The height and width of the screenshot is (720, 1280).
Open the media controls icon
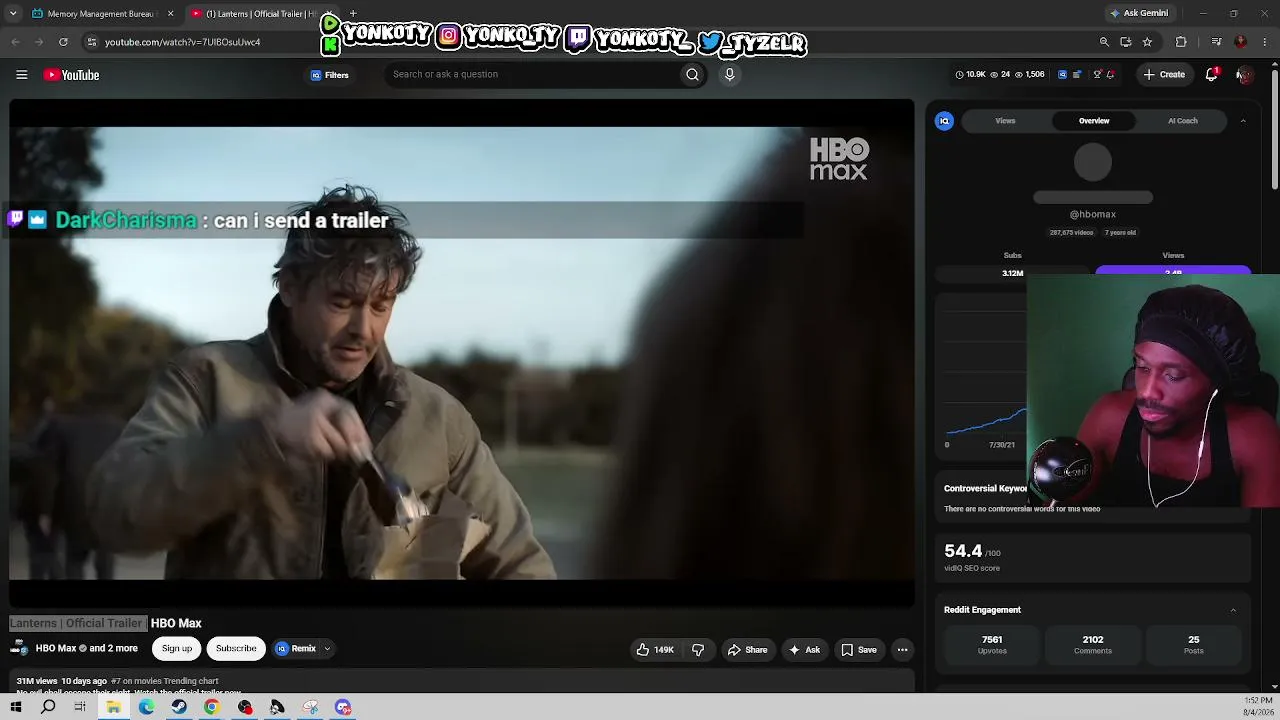coord(1216,42)
